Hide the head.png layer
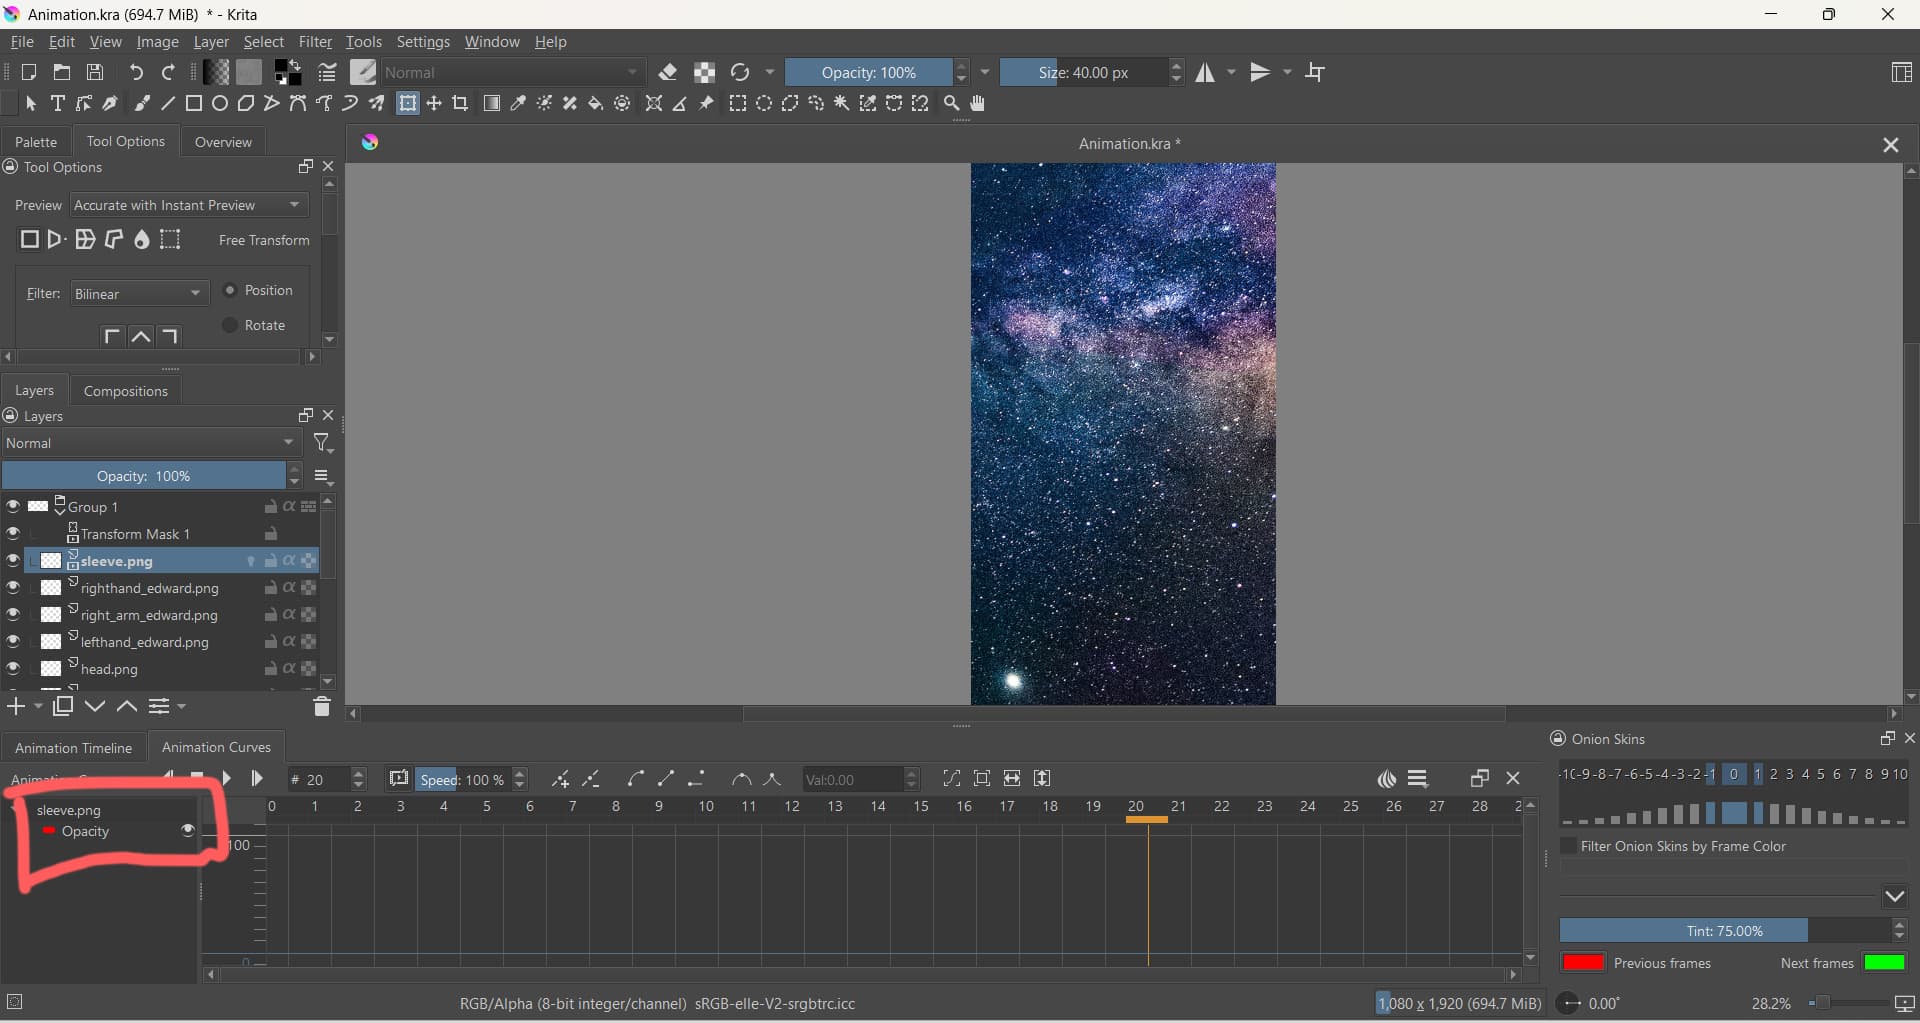The image size is (1920, 1023). pyautogui.click(x=13, y=669)
